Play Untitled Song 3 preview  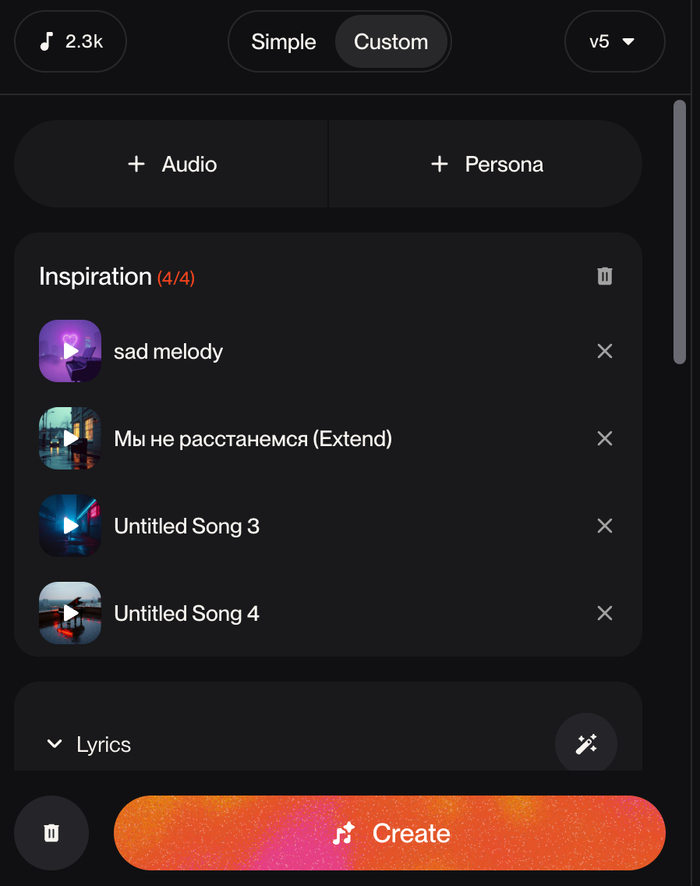coord(70,526)
